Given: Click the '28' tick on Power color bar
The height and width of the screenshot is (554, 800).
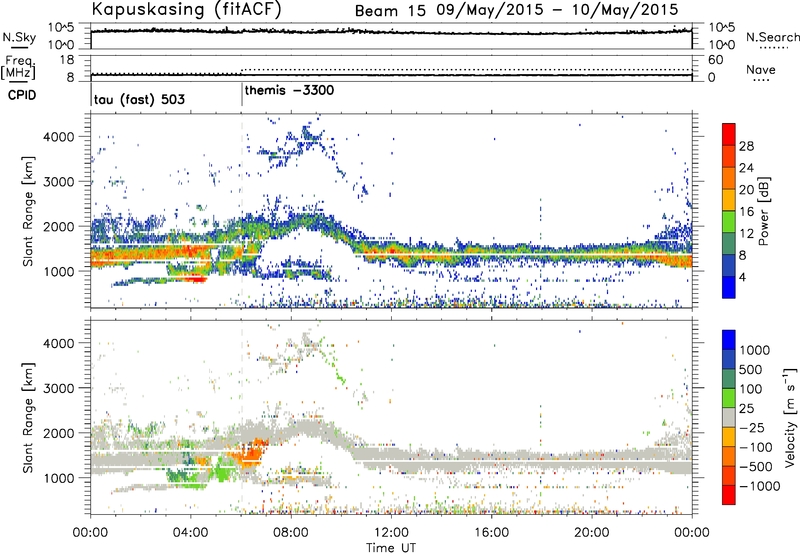Looking at the screenshot, I should [746, 146].
